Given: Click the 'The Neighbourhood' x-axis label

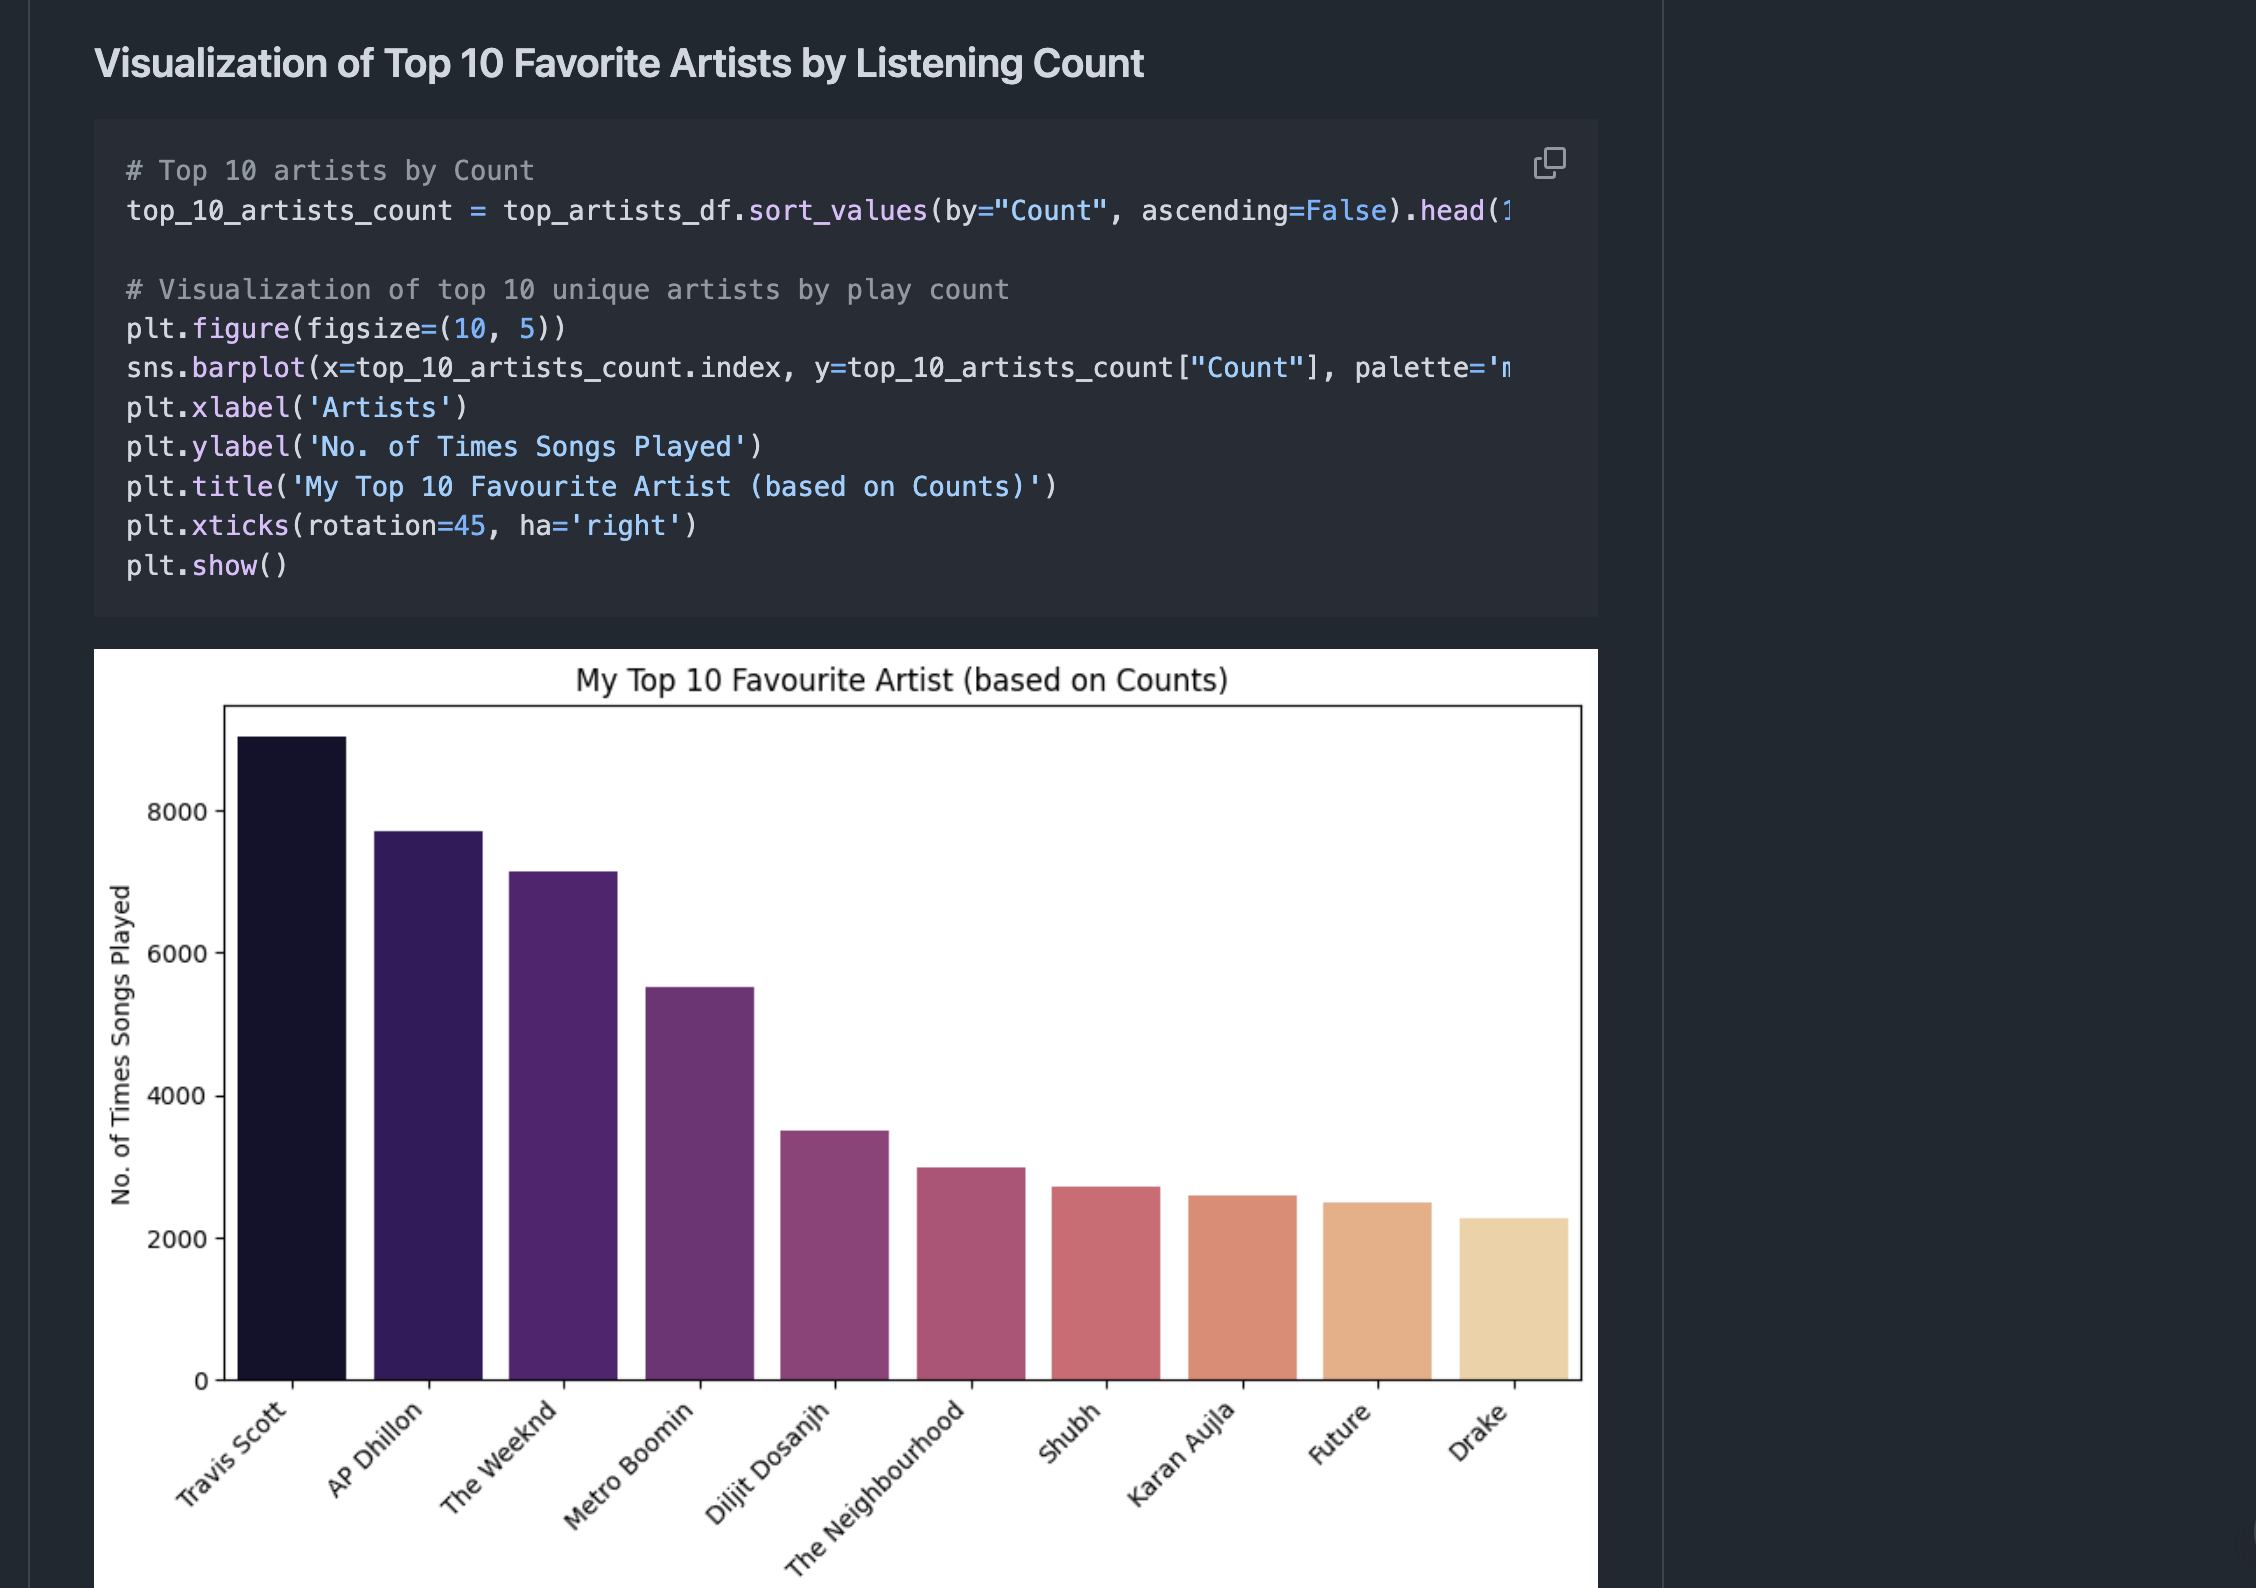Looking at the screenshot, I should (875, 1488).
